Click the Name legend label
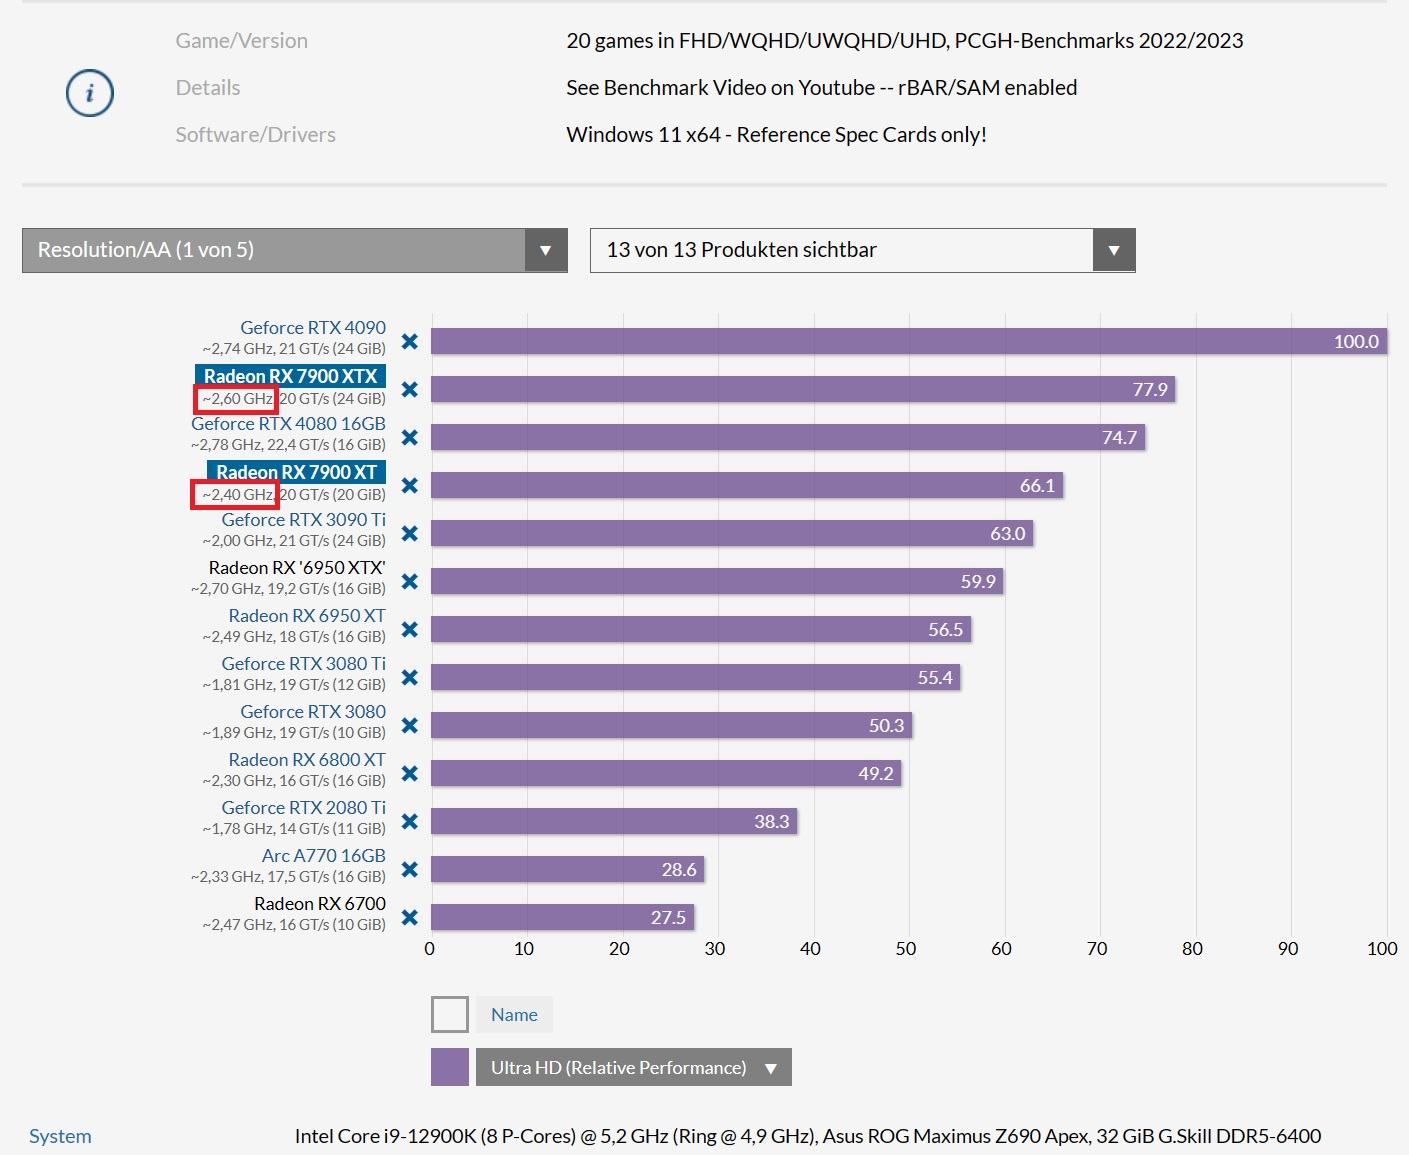The height and width of the screenshot is (1155, 1409). [x=514, y=1015]
